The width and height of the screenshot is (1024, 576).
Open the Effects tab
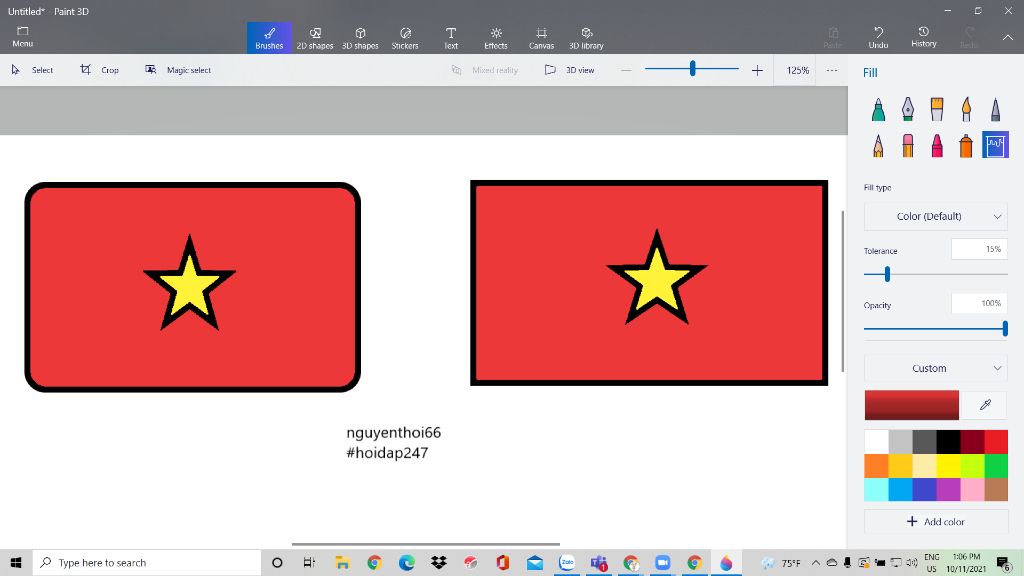(x=496, y=37)
